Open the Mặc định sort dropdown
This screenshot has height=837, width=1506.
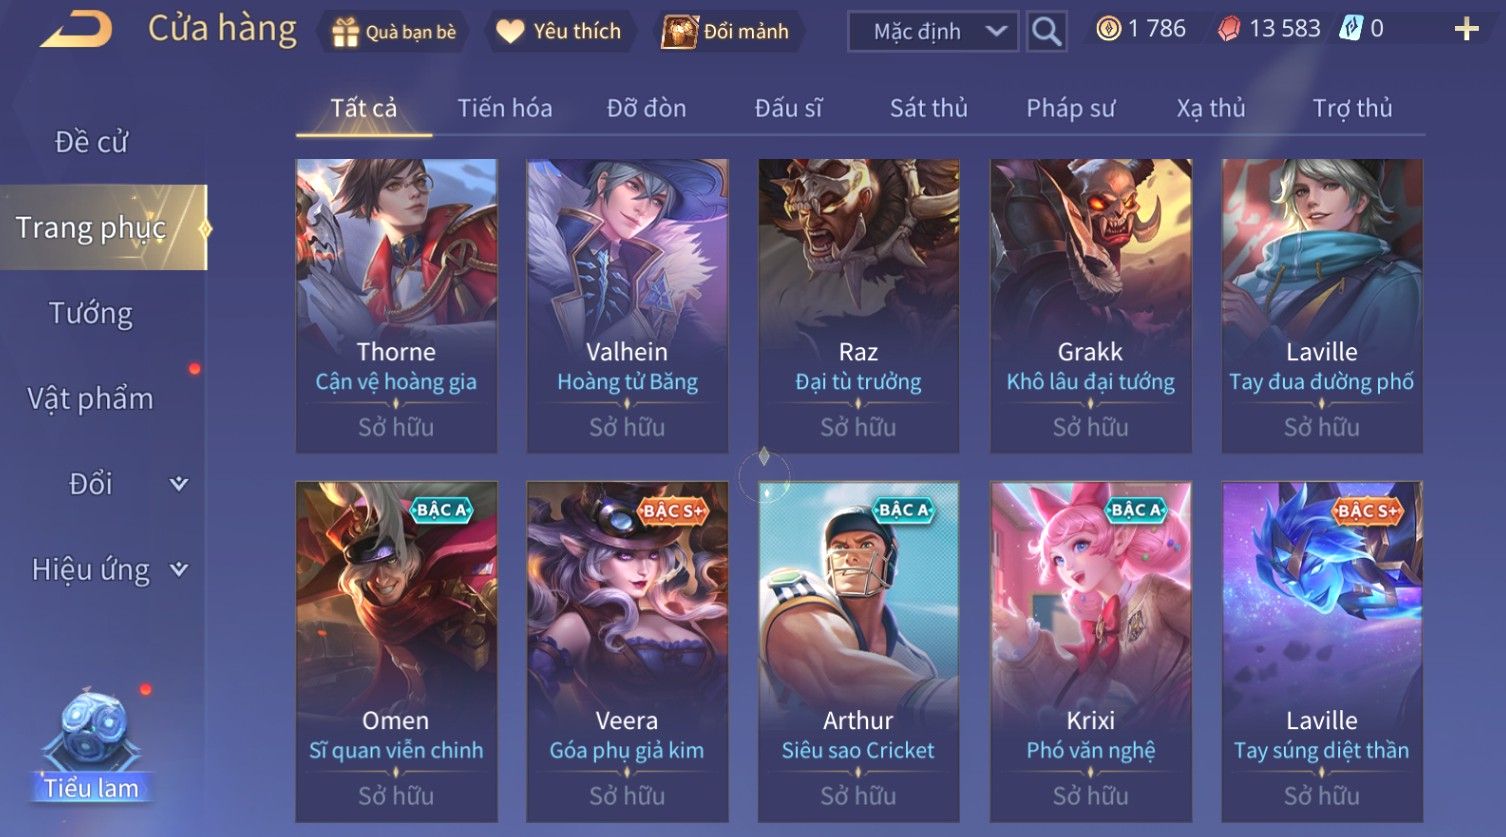click(933, 31)
